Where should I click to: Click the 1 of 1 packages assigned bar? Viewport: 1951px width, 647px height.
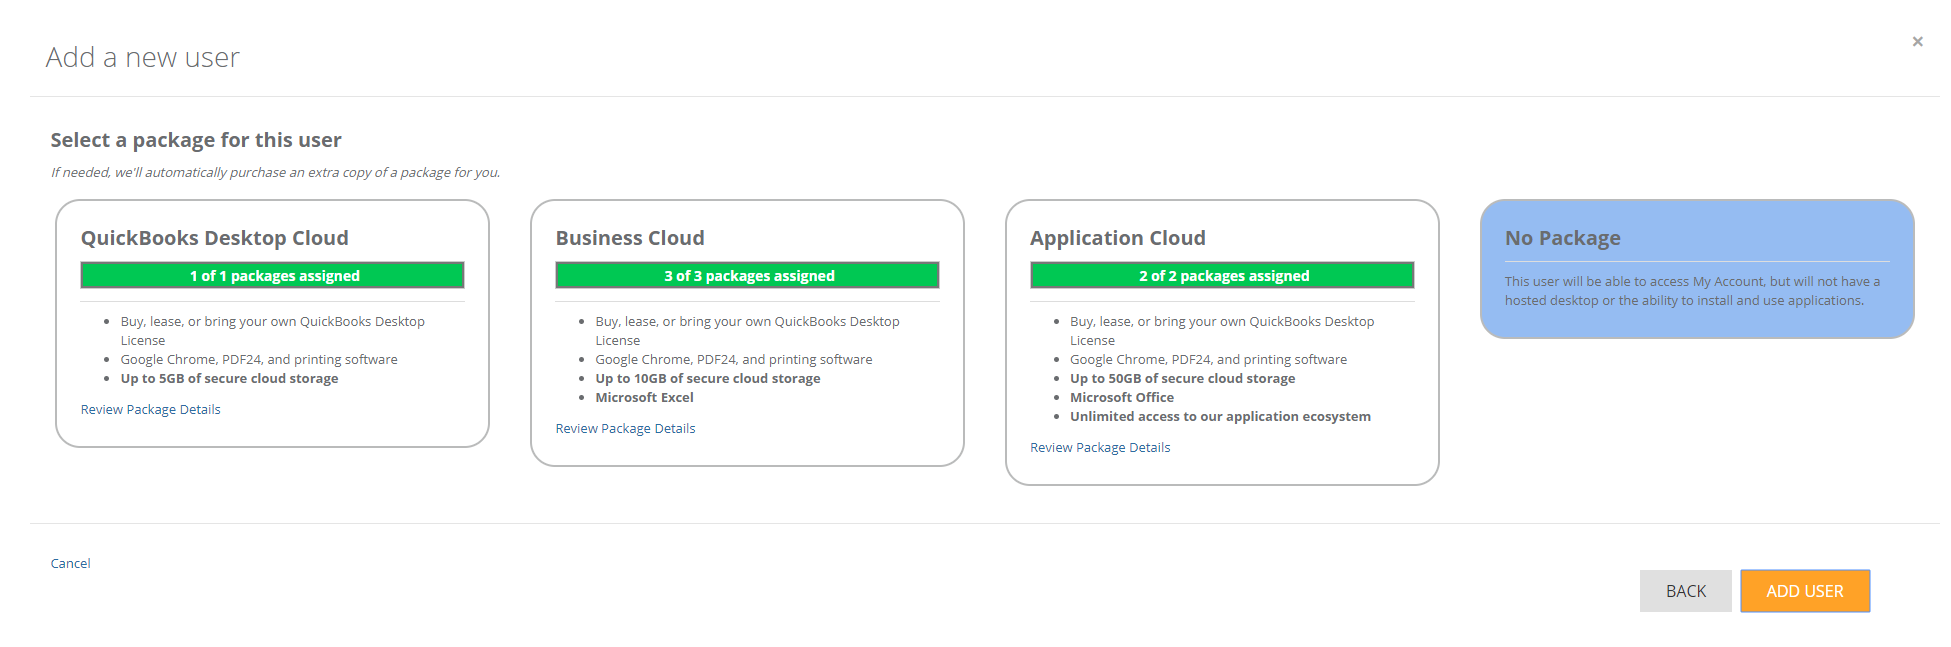272,276
